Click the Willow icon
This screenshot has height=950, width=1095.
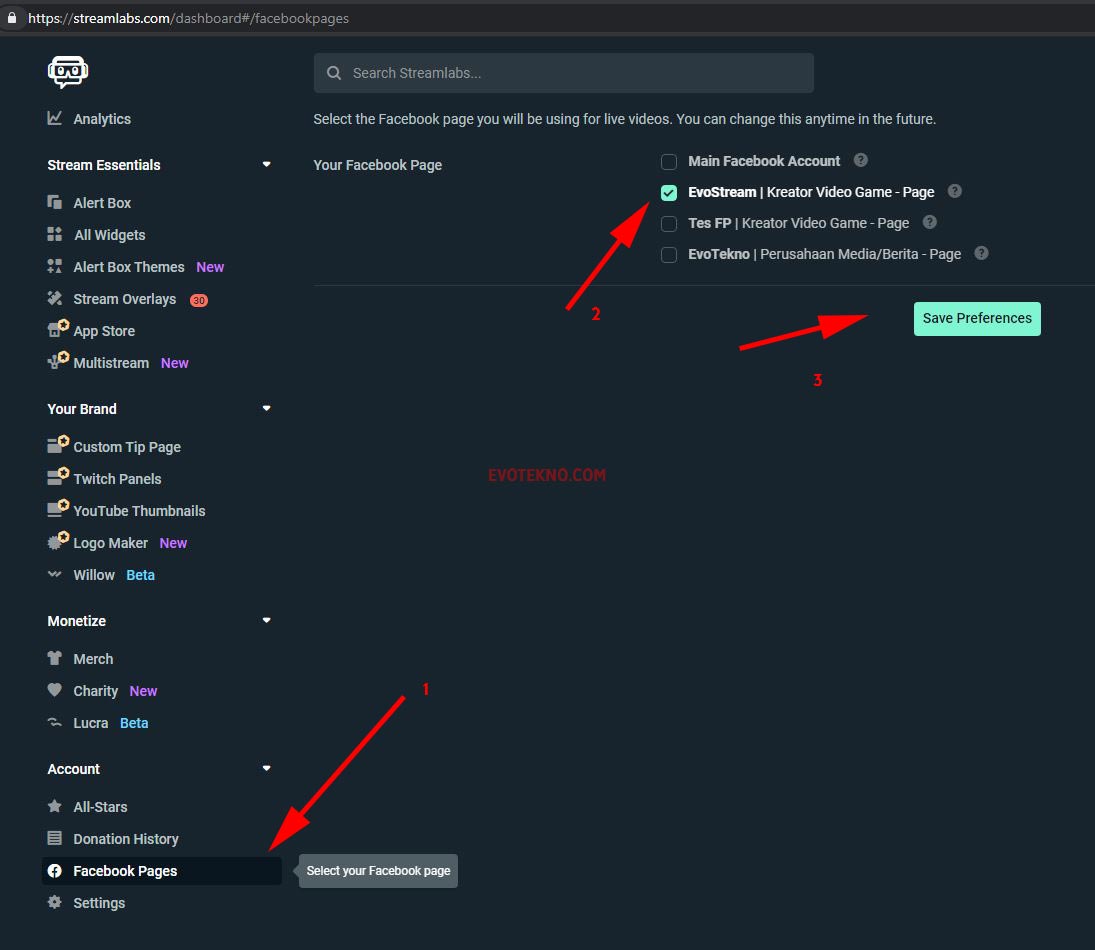coord(54,574)
